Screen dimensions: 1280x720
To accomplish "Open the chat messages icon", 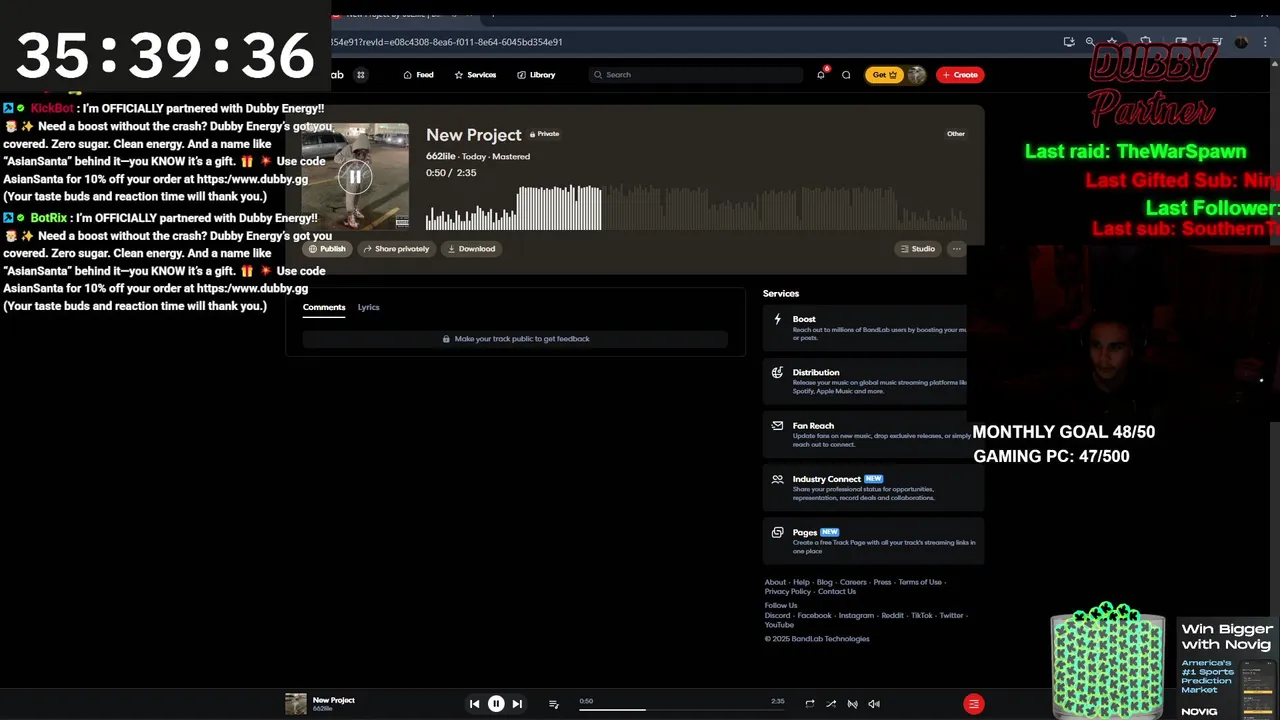I will click(x=846, y=75).
